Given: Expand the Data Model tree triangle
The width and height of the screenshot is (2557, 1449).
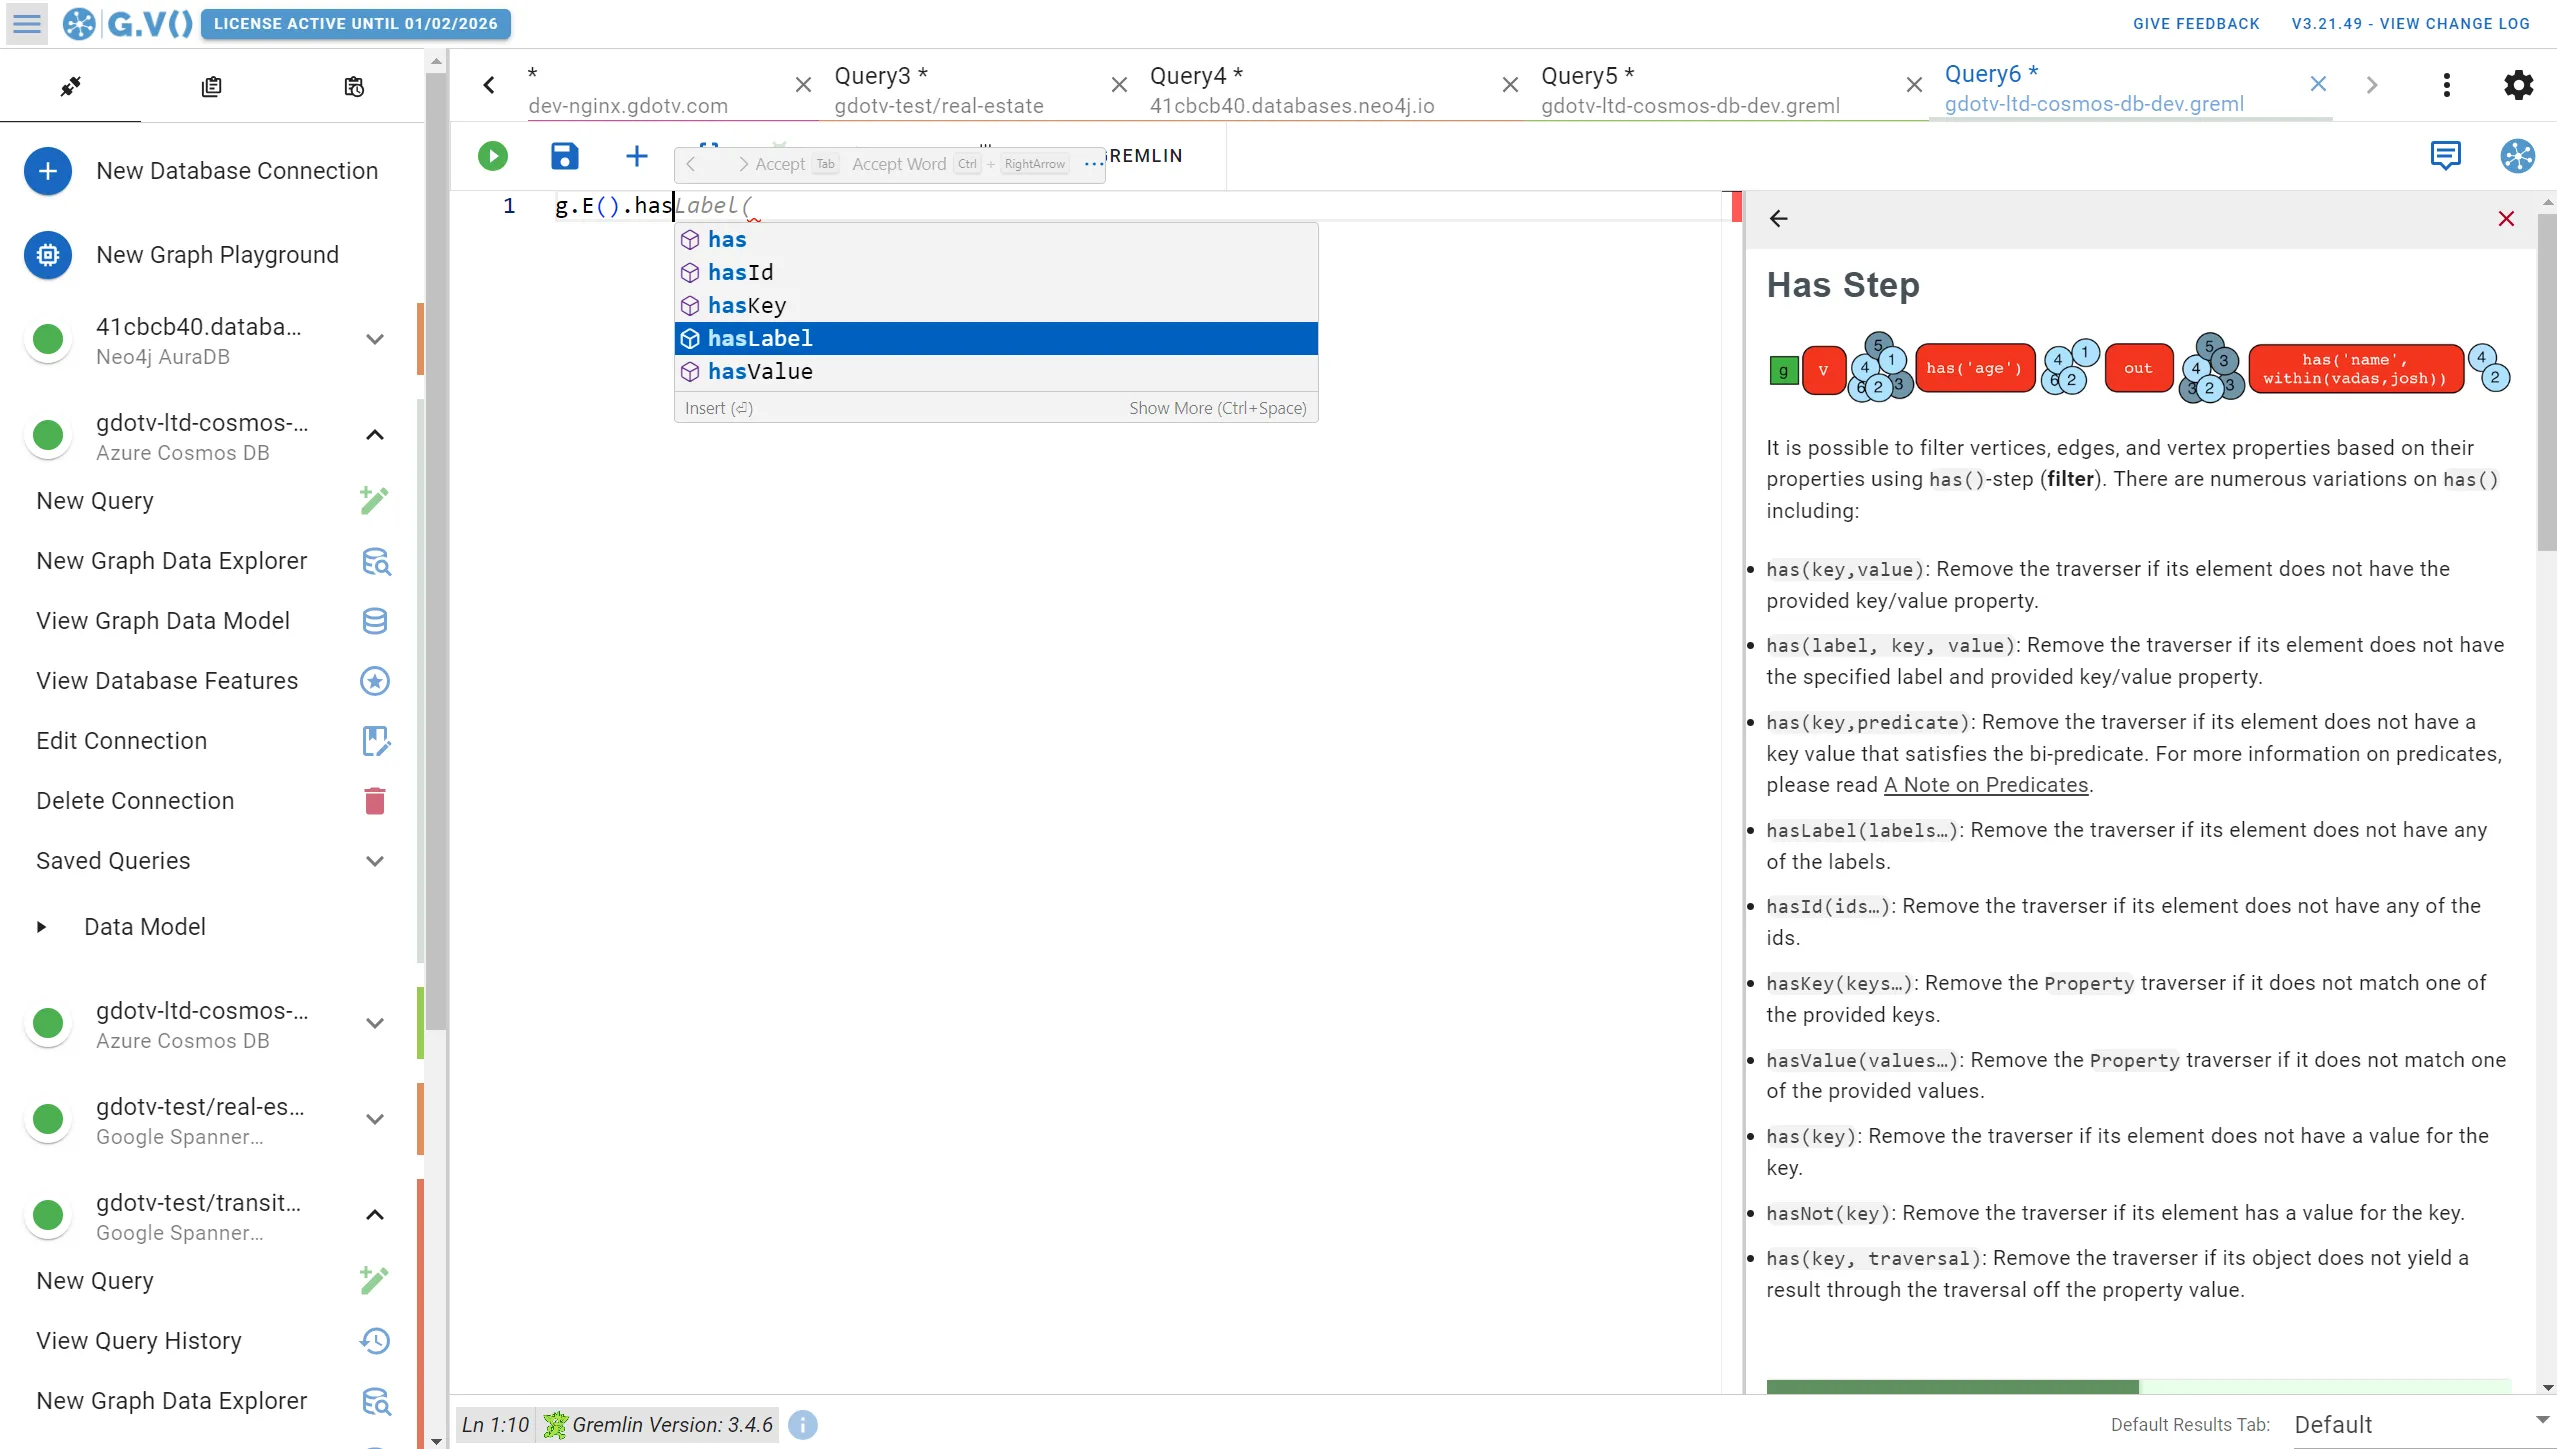Looking at the screenshot, I should tap(41, 927).
